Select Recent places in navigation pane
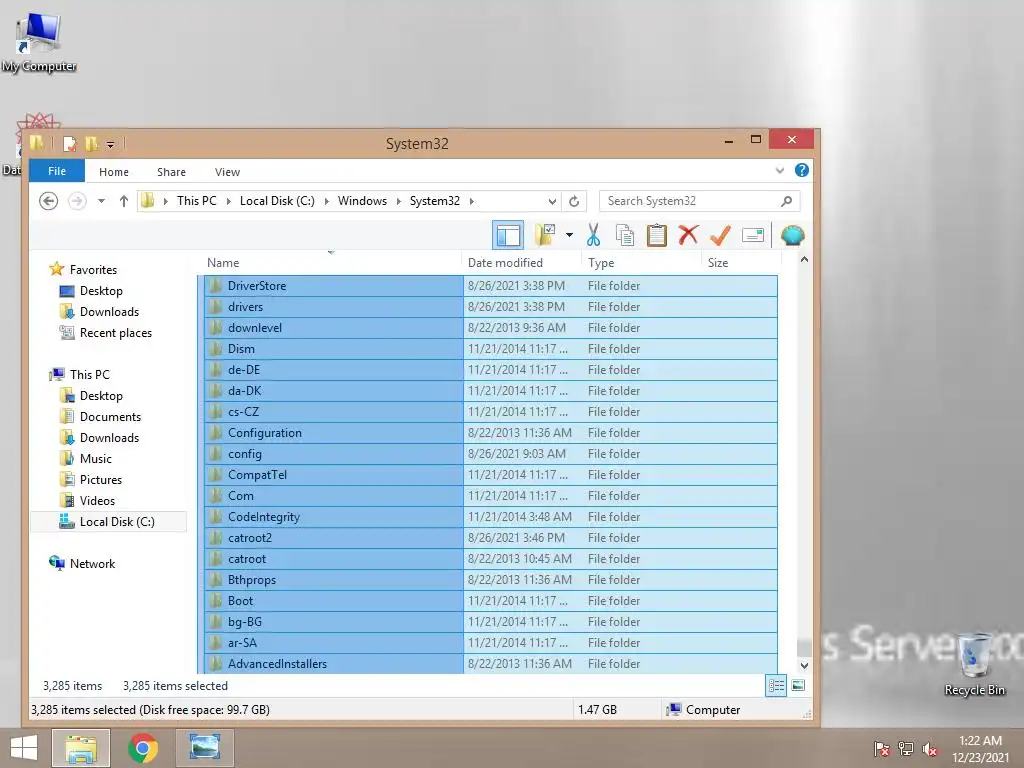The width and height of the screenshot is (1024, 768). pyautogui.click(x=116, y=333)
